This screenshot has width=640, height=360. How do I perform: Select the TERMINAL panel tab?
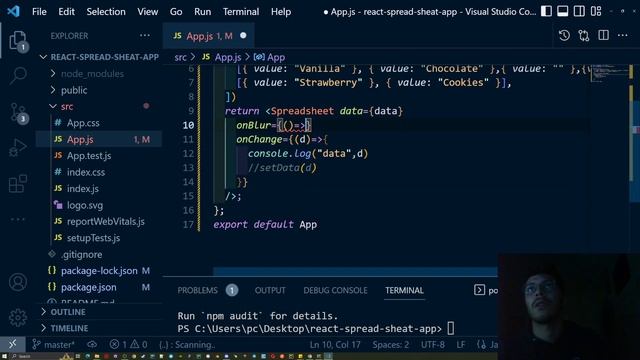point(404,290)
